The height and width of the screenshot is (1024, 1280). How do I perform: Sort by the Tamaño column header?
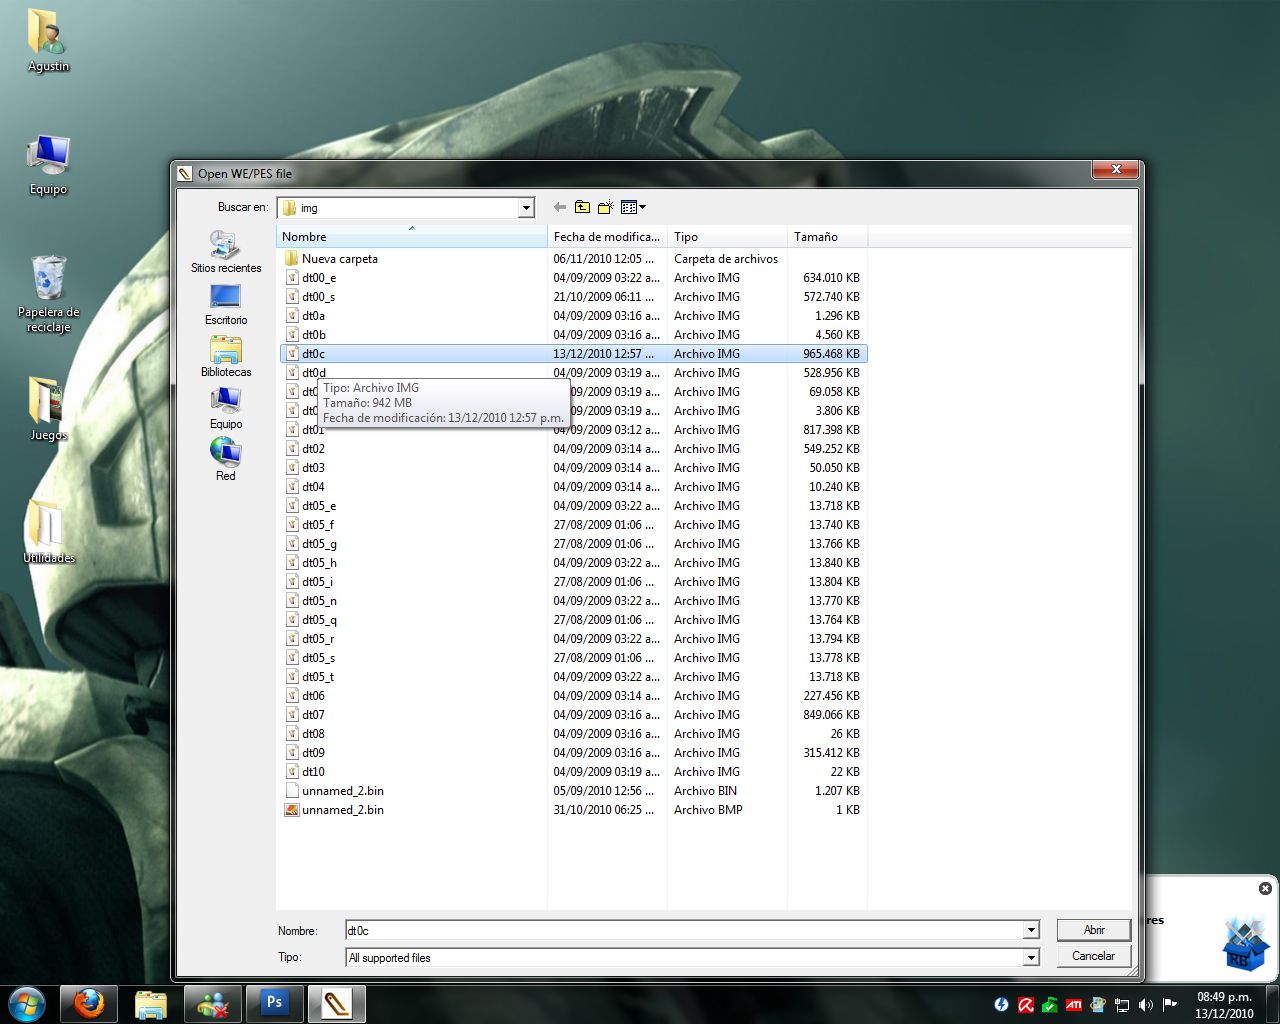(827, 237)
